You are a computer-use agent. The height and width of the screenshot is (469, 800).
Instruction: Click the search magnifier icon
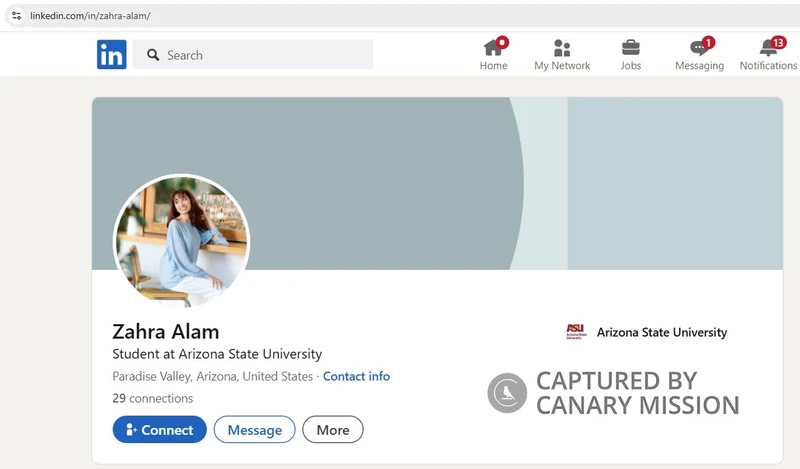[153, 55]
